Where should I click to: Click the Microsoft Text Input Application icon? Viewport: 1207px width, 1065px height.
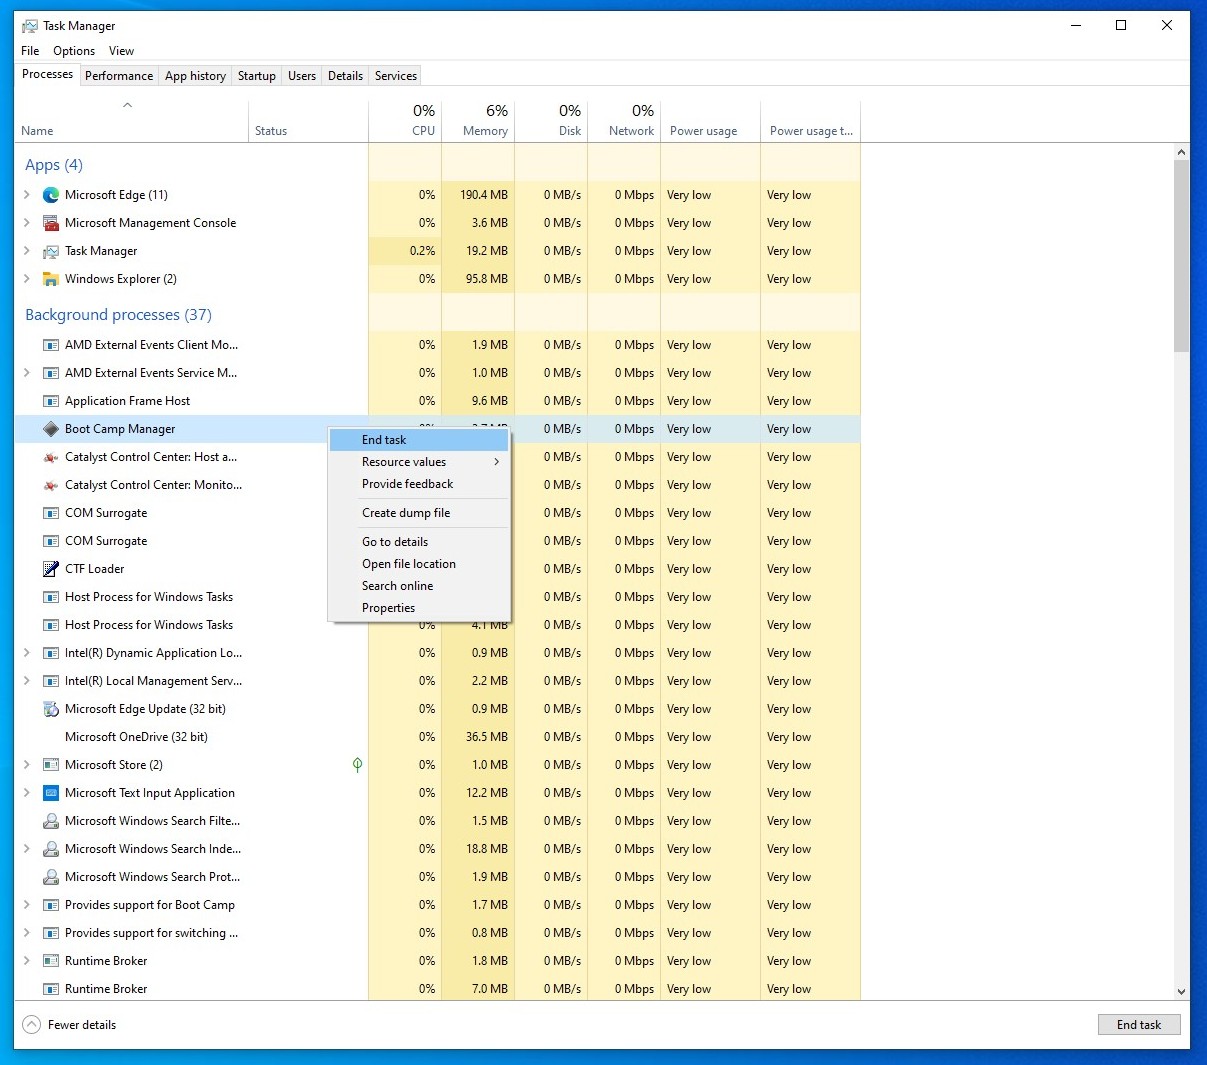coord(51,793)
